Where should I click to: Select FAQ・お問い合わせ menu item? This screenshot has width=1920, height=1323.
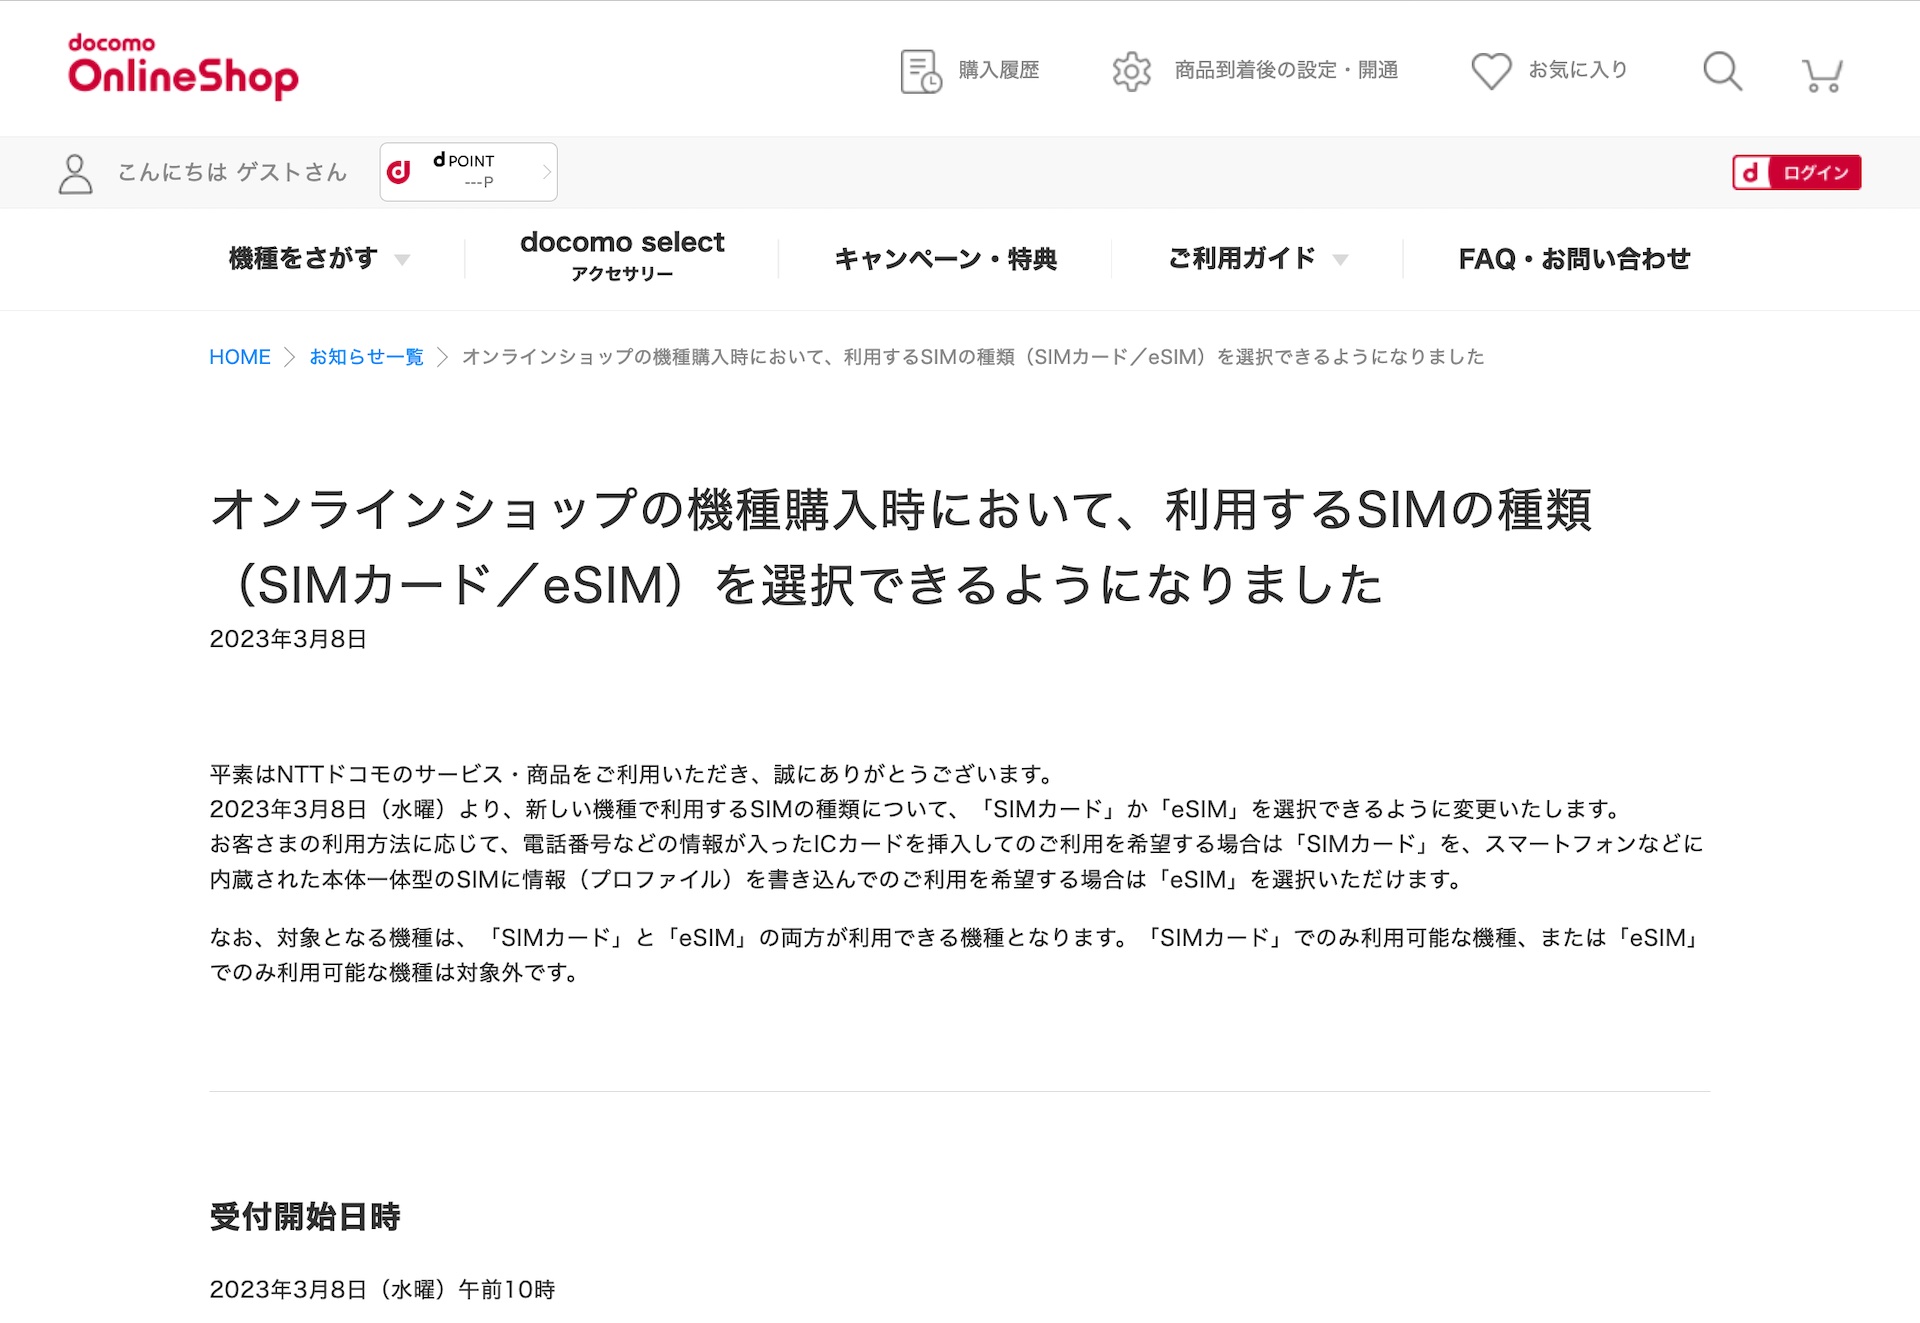click(x=1574, y=259)
